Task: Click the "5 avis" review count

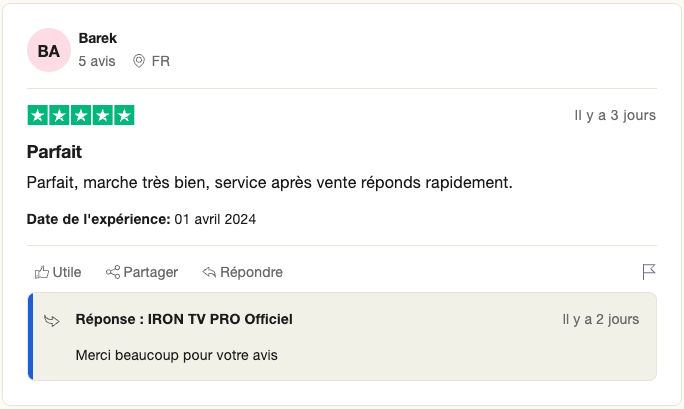Action: [97, 61]
